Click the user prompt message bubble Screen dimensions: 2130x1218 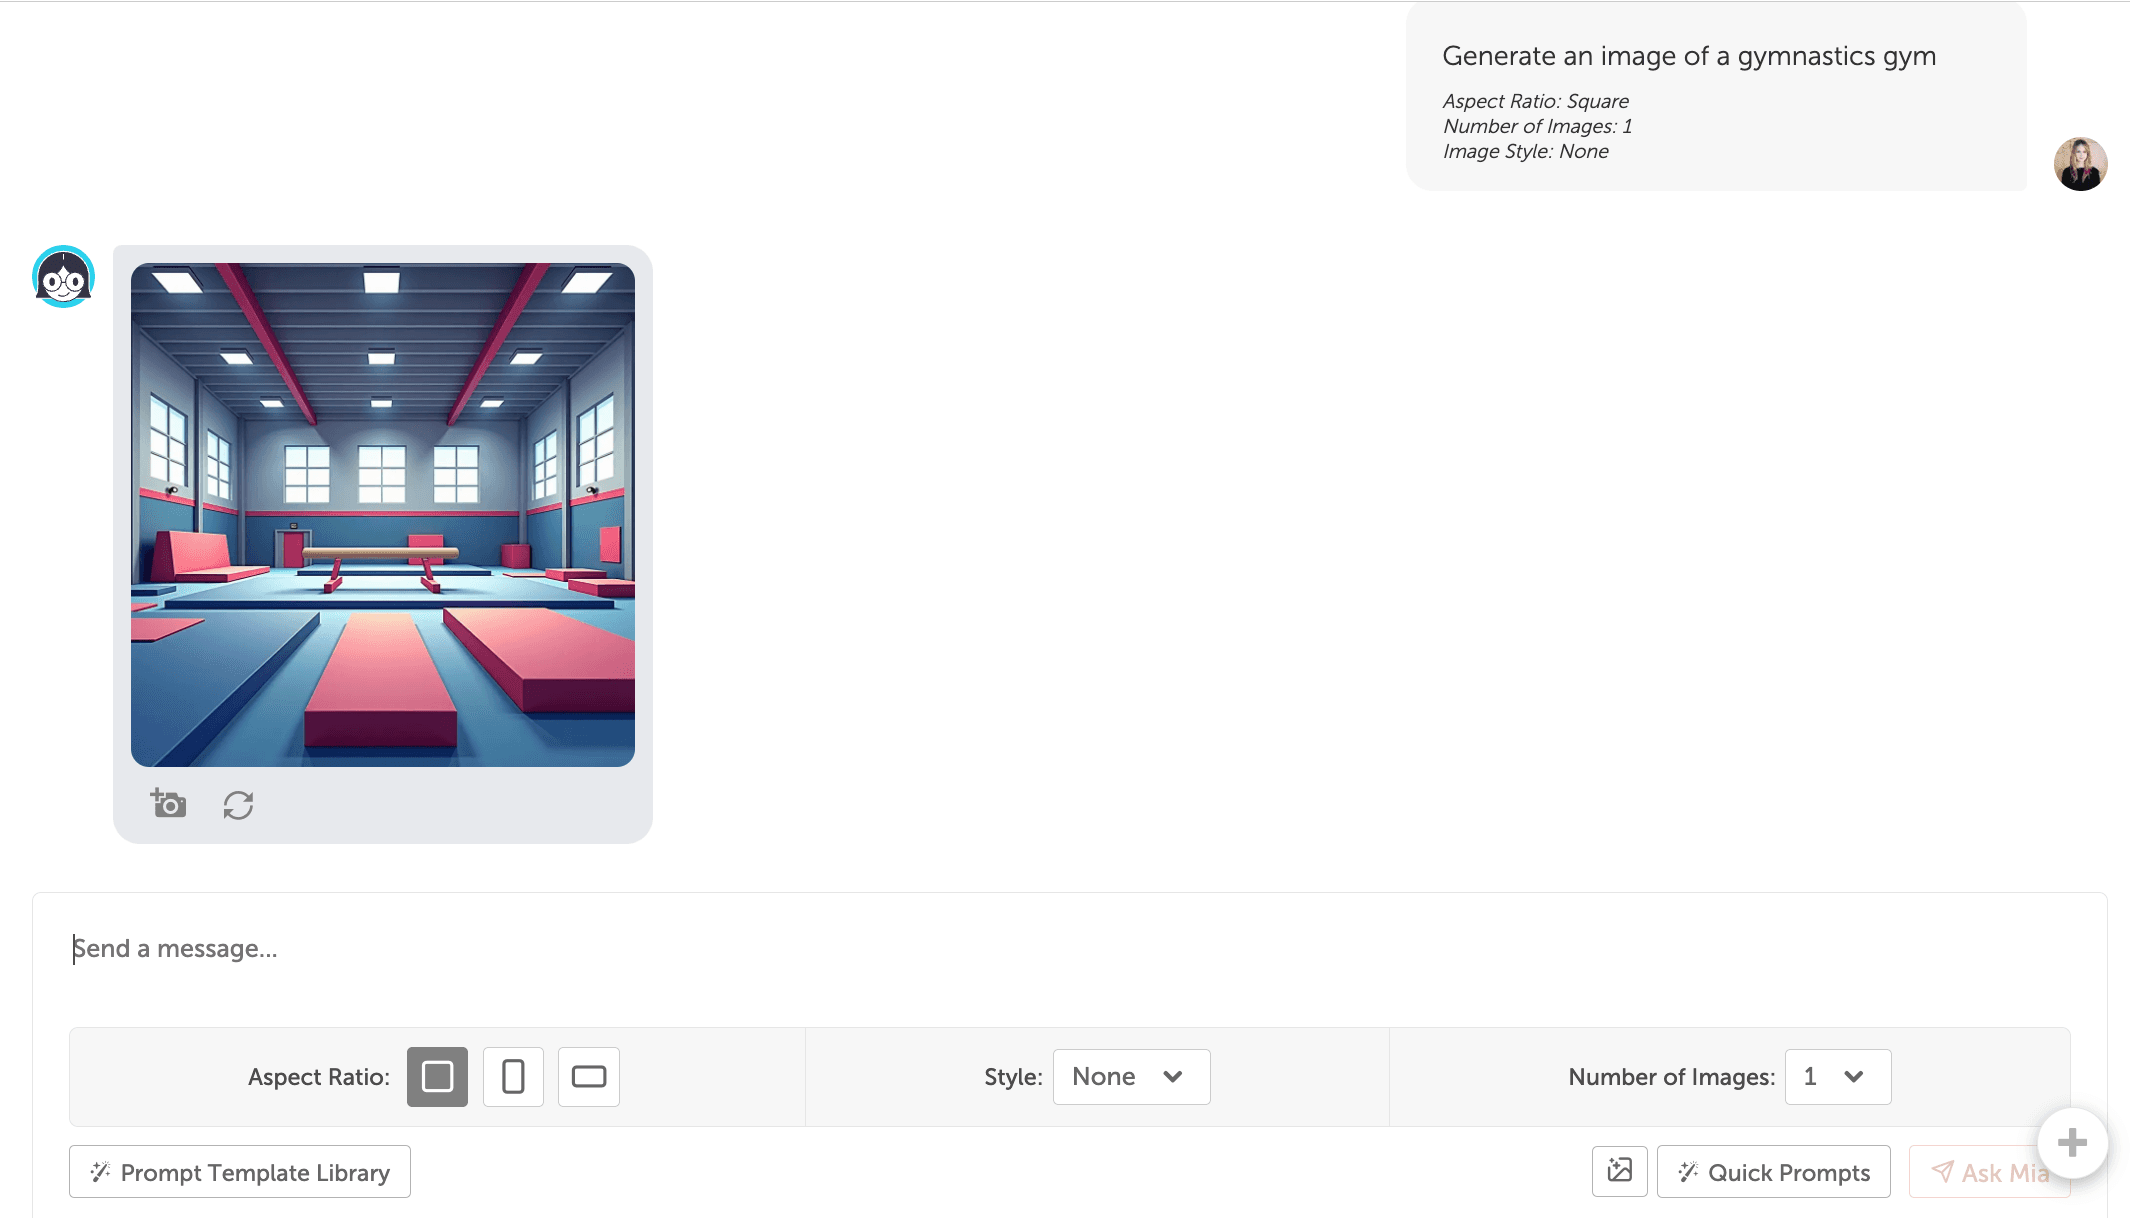(x=1716, y=97)
